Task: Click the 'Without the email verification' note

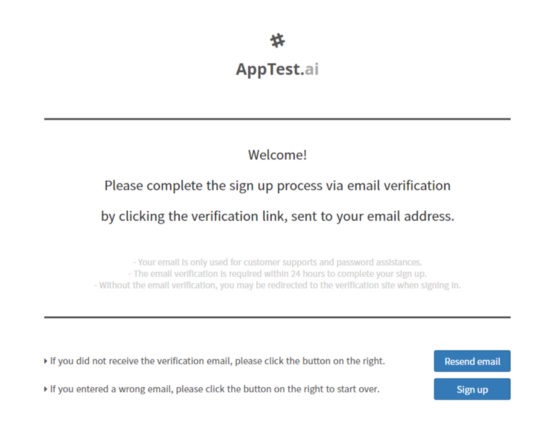Action: point(277,285)
